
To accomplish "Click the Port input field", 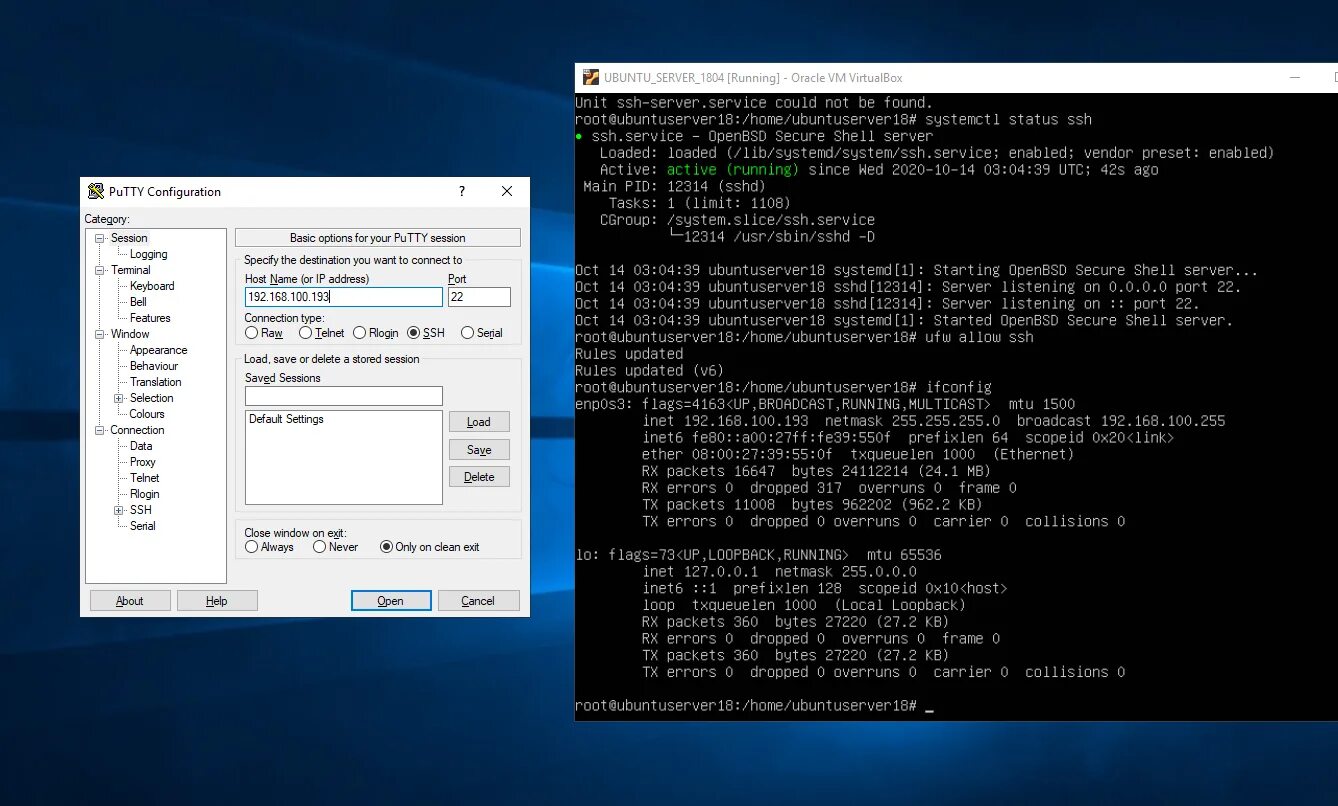I will pyautogui.click(x=479, y=297).
